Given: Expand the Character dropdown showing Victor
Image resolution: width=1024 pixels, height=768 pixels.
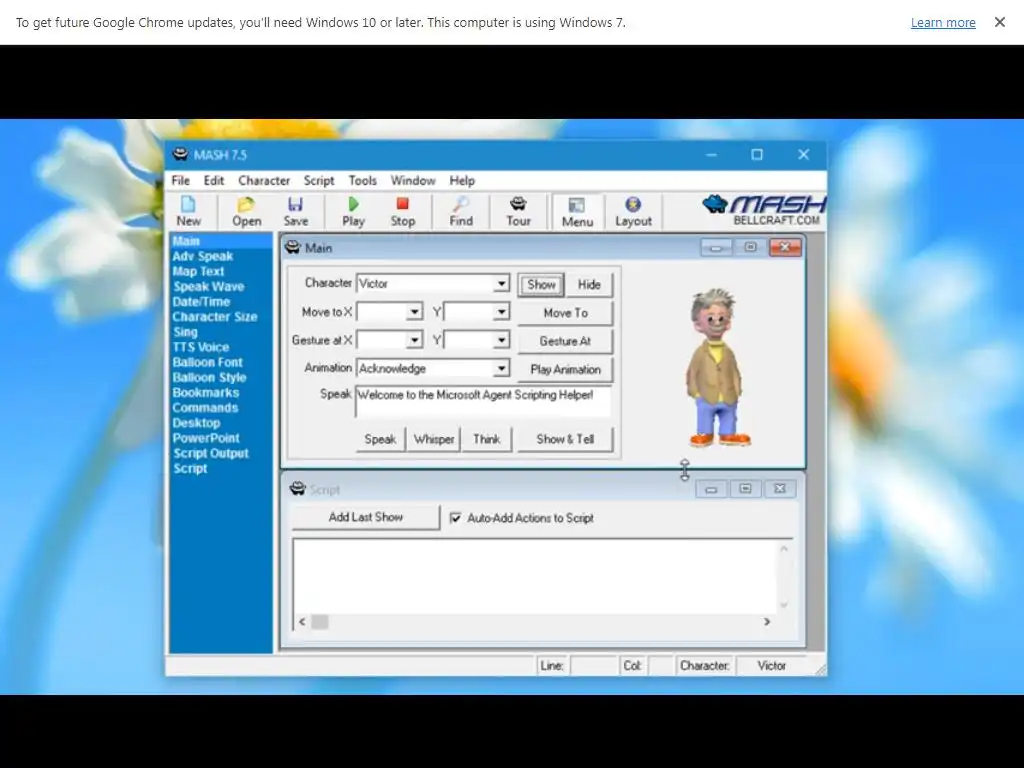Looking at the screenshot, I should (501, 283).
